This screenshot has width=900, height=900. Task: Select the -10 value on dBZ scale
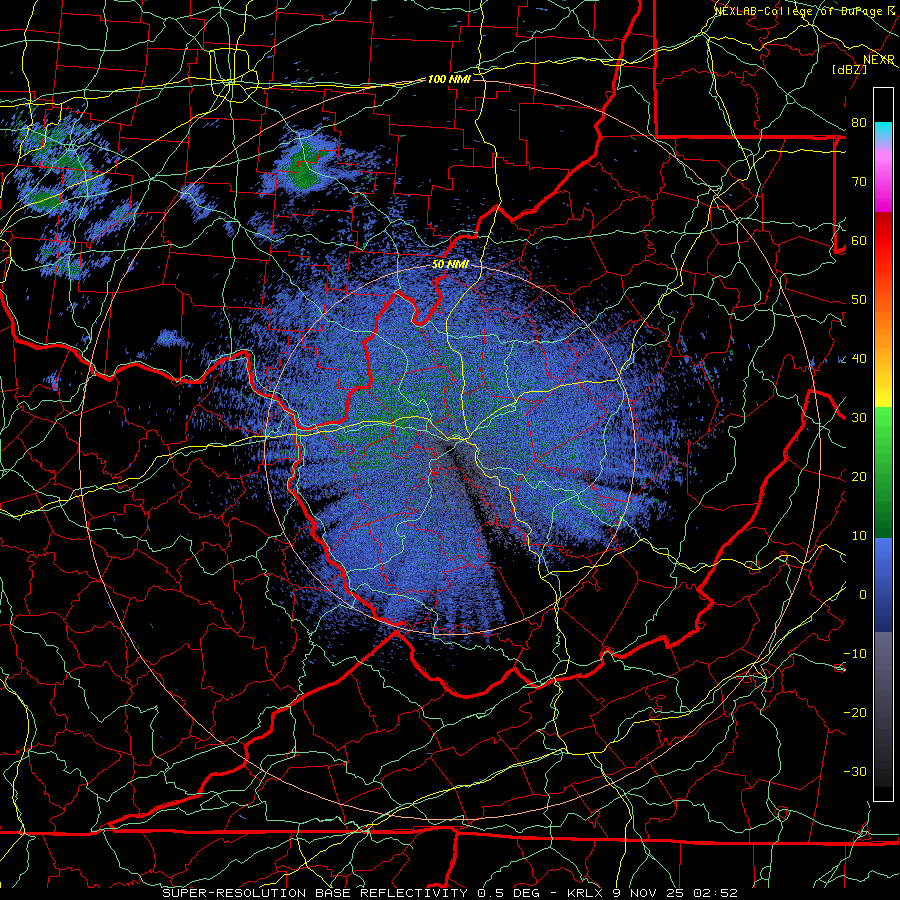coord(855,654)
